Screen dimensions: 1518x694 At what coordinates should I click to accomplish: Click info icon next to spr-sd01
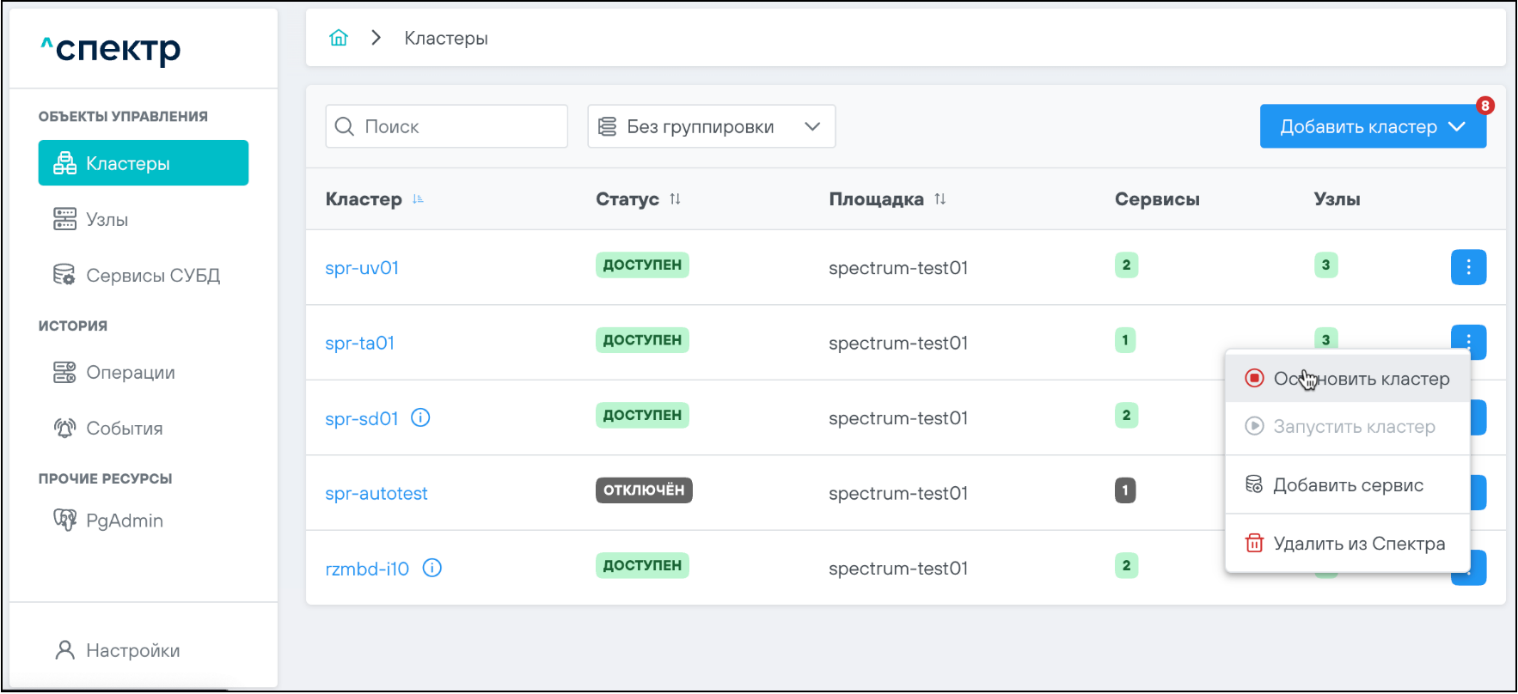tap(421, 418)
